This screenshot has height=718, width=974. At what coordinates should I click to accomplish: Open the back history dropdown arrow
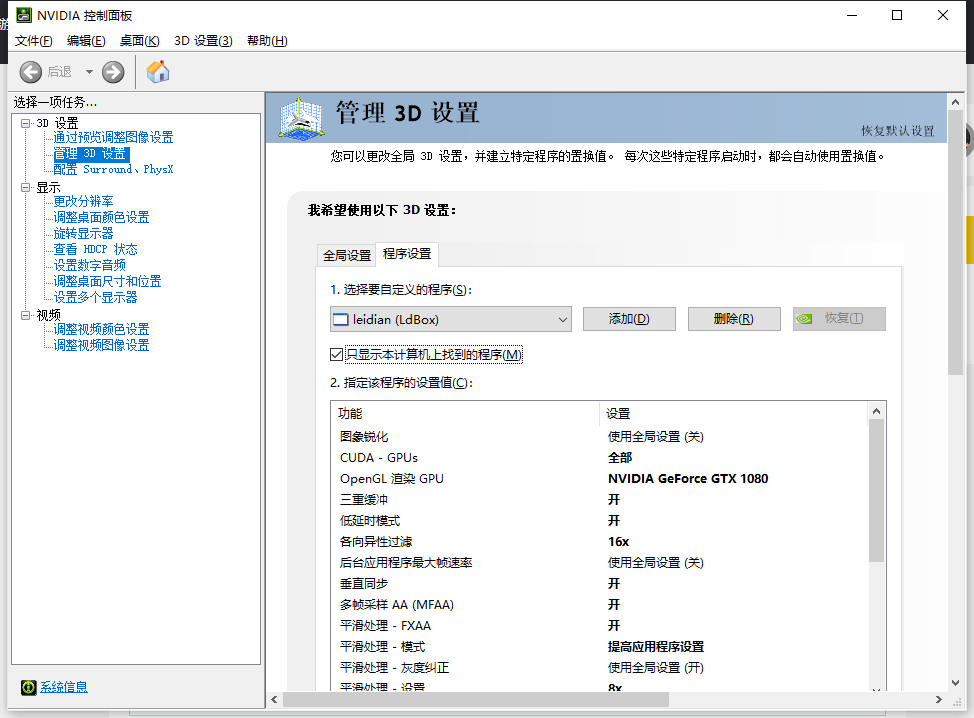88,72
